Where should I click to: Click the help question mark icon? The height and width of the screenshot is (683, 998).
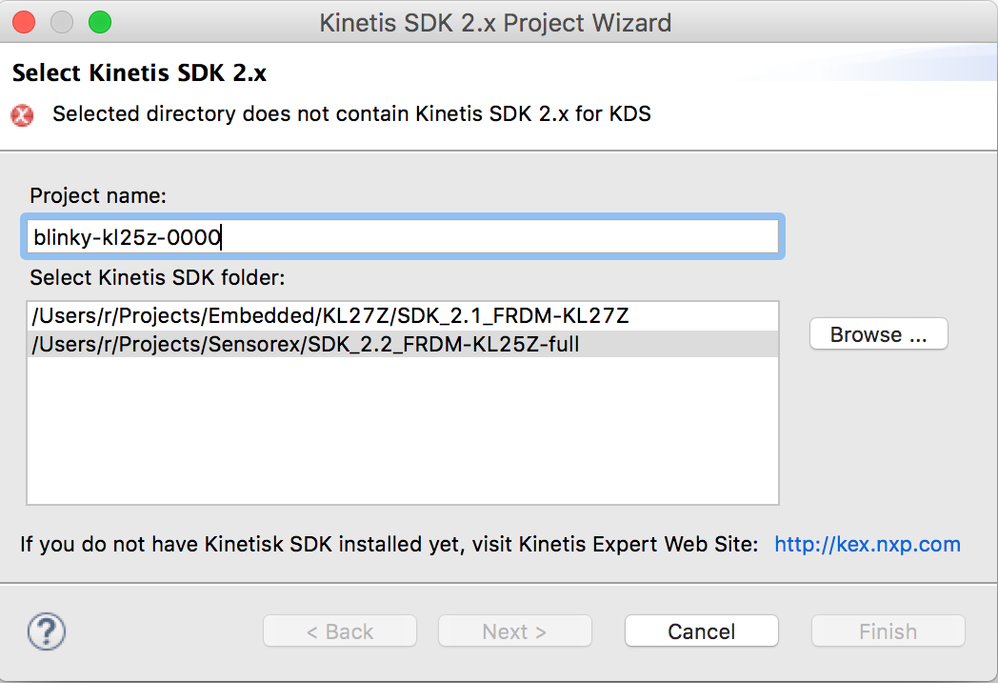click(46, 631)
